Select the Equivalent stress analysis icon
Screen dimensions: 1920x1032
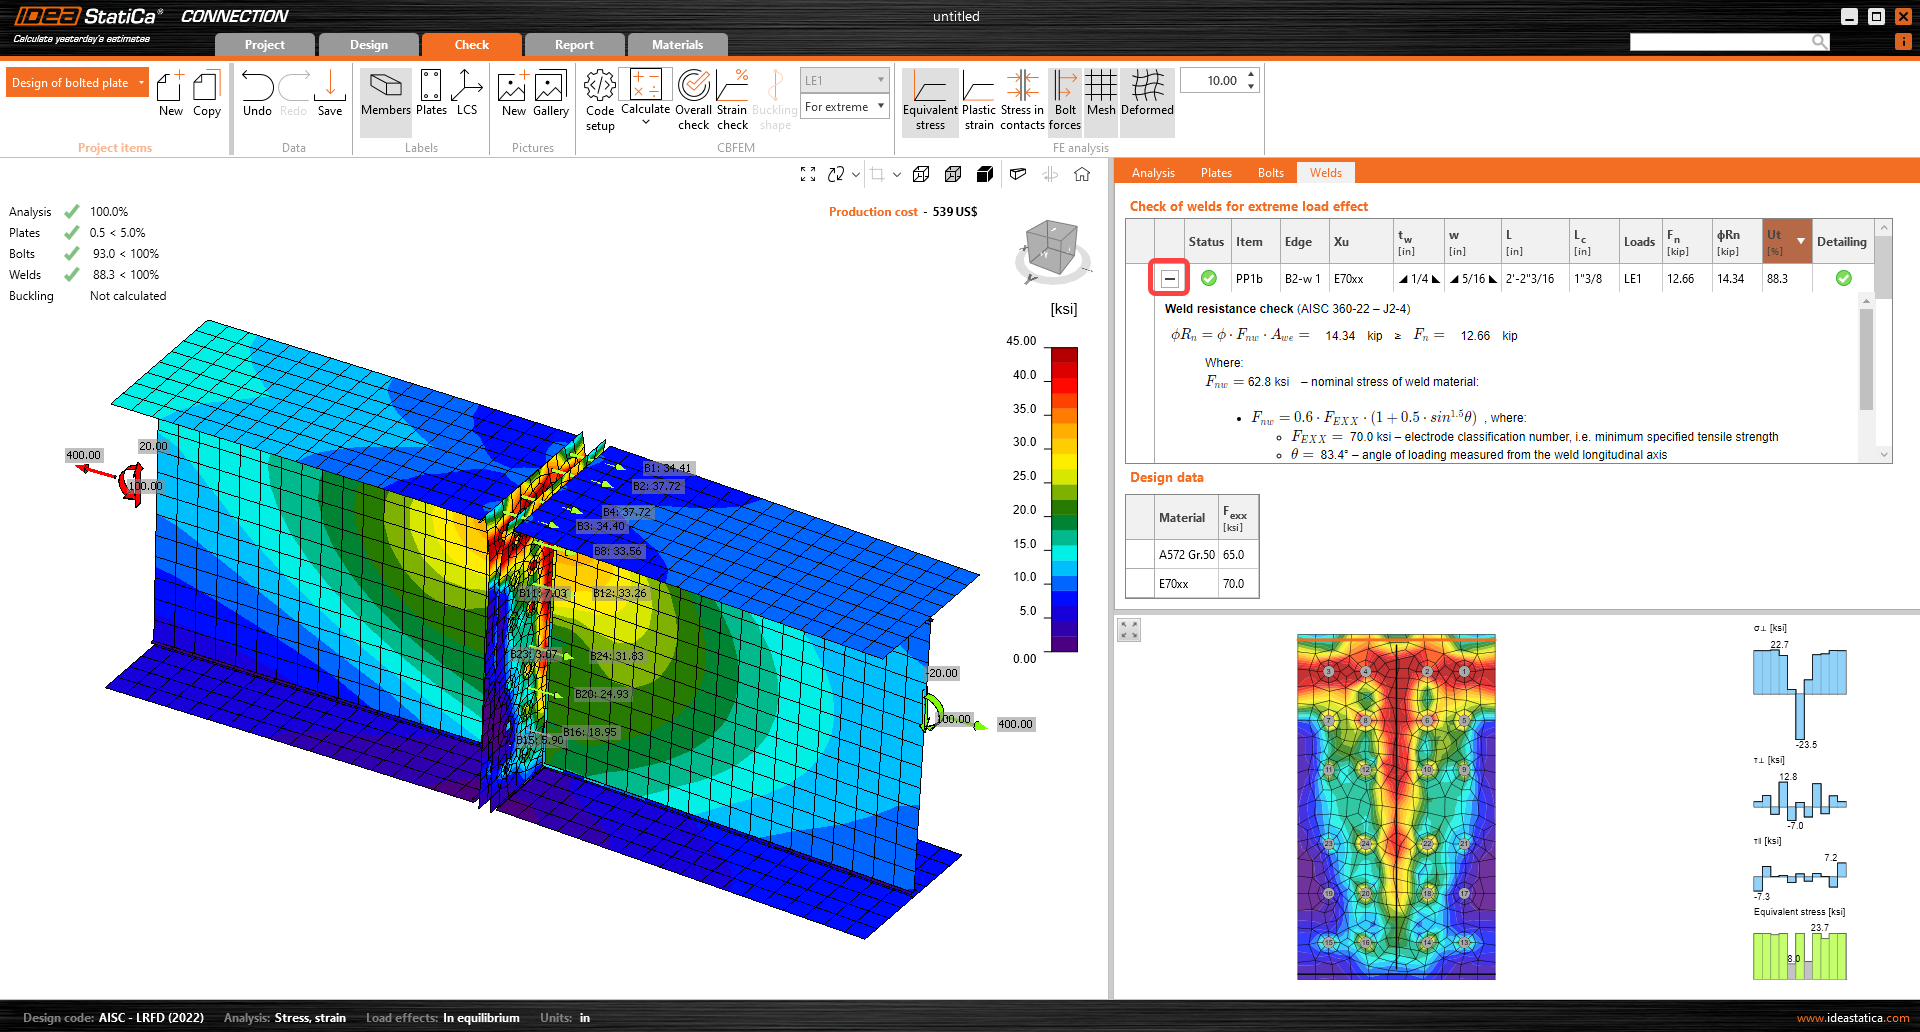tap(930, 100)
